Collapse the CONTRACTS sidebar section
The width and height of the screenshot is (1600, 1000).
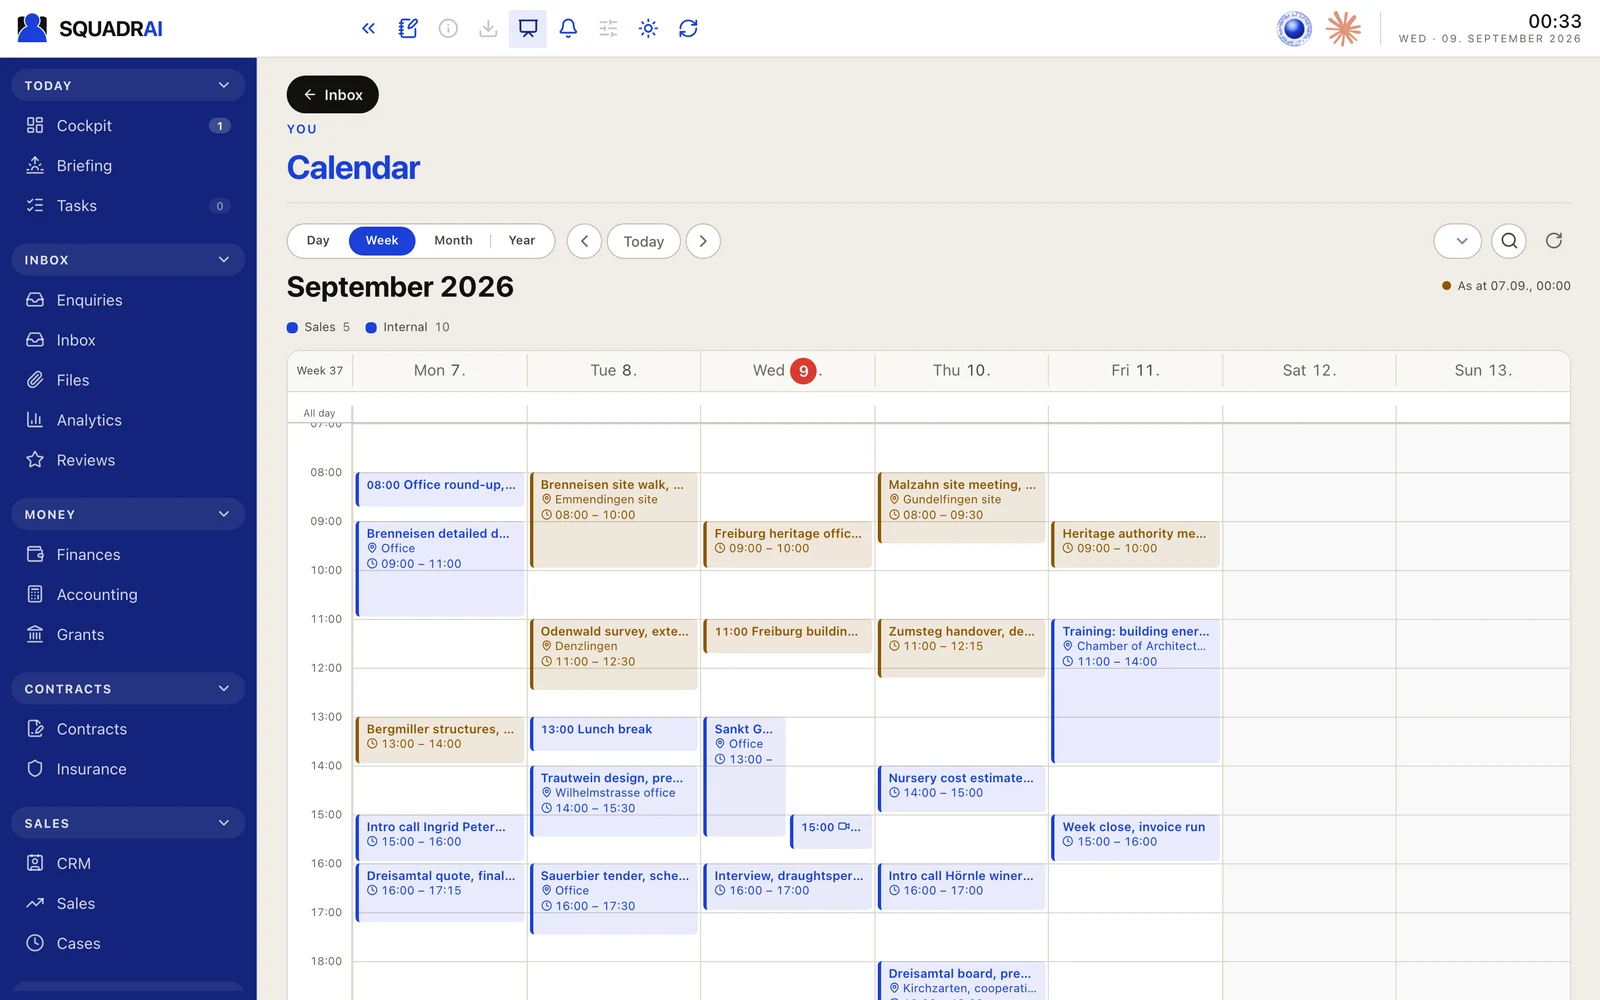(128, 689)
